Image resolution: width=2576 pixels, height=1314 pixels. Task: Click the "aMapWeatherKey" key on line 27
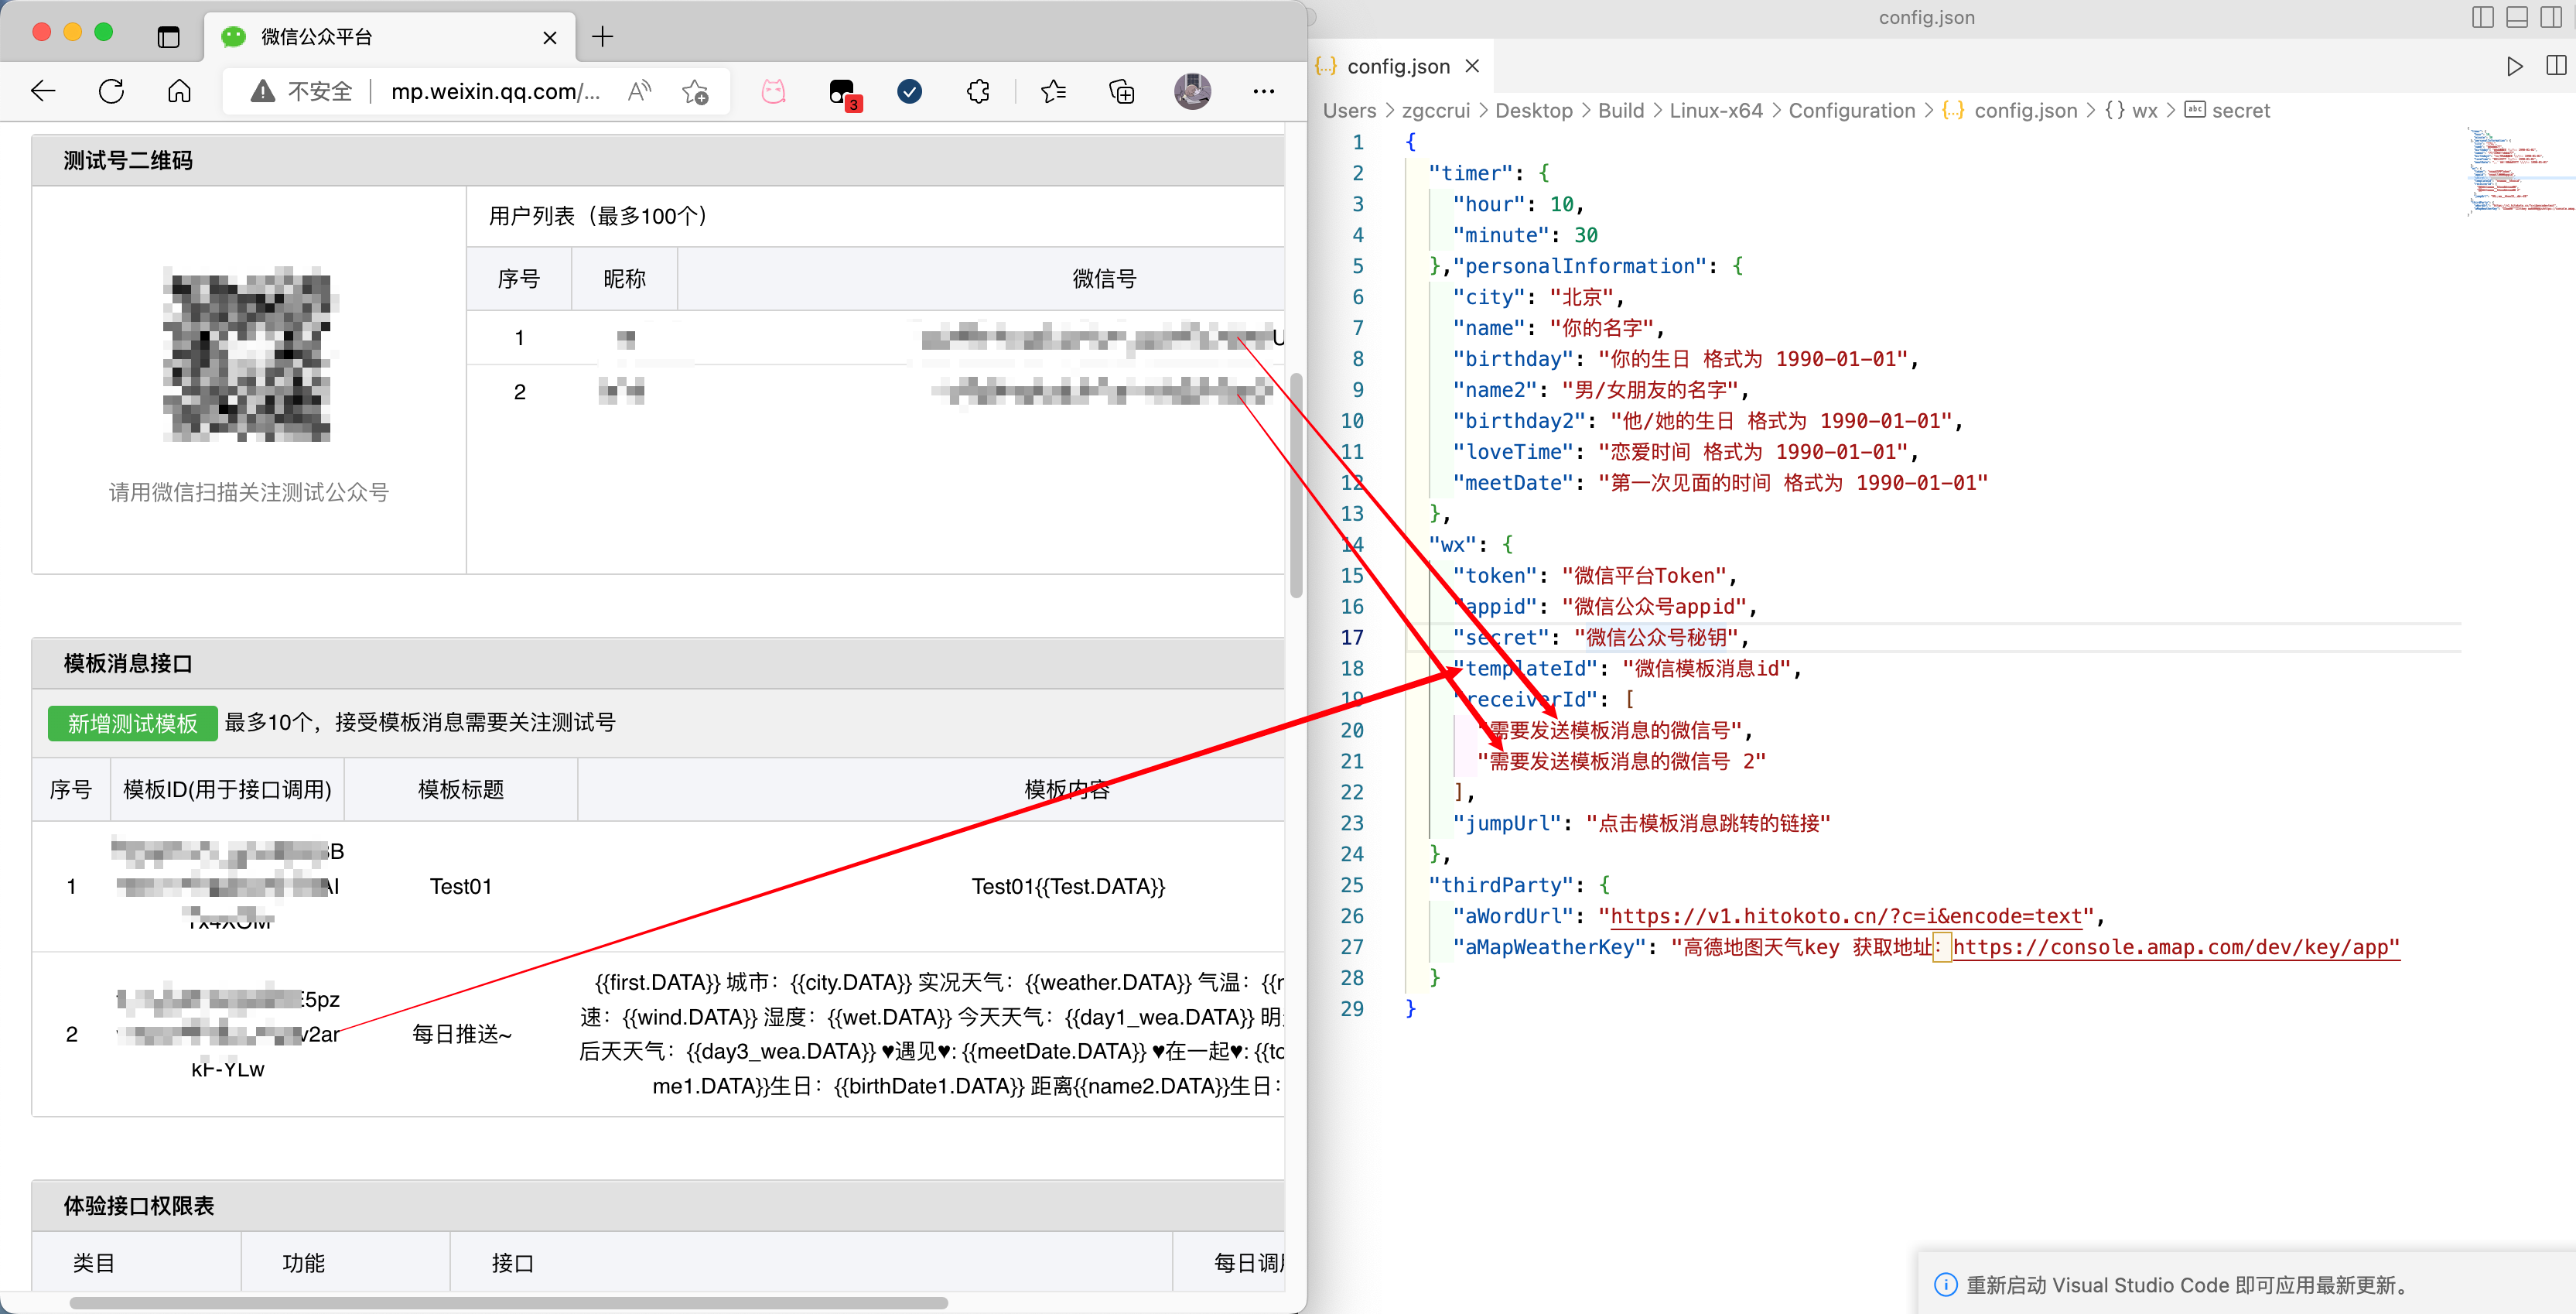click(x=1550, y=947)
